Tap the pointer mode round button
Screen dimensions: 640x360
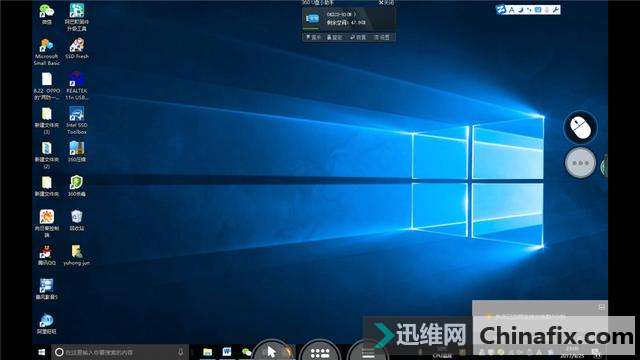click(272, 351)
